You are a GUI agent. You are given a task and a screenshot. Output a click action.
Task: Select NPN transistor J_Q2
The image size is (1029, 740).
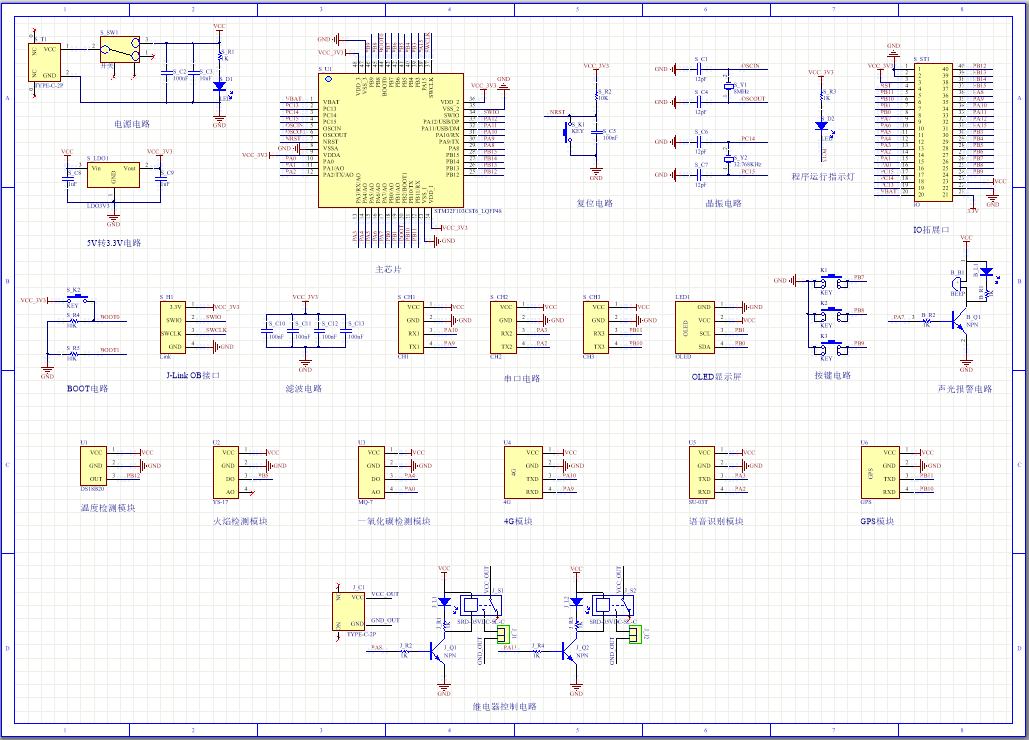coord(571,651)
